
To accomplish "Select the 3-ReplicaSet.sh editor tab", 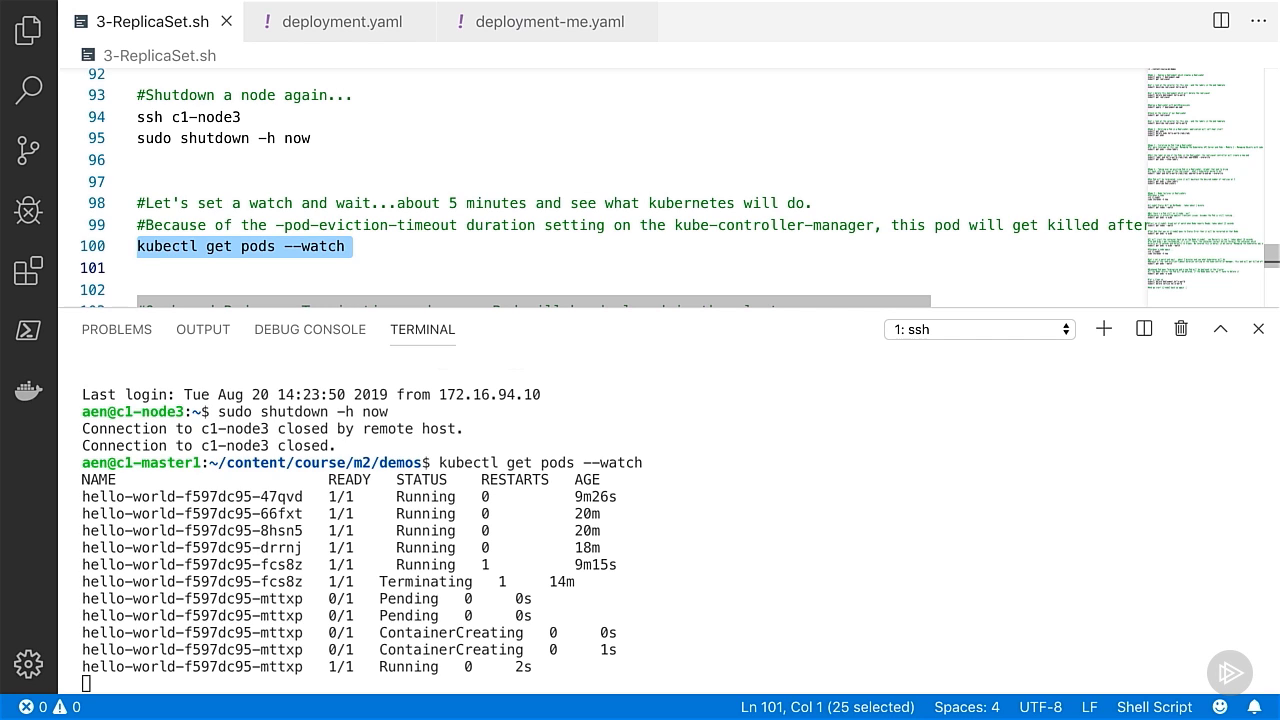I will coord(152,21).
